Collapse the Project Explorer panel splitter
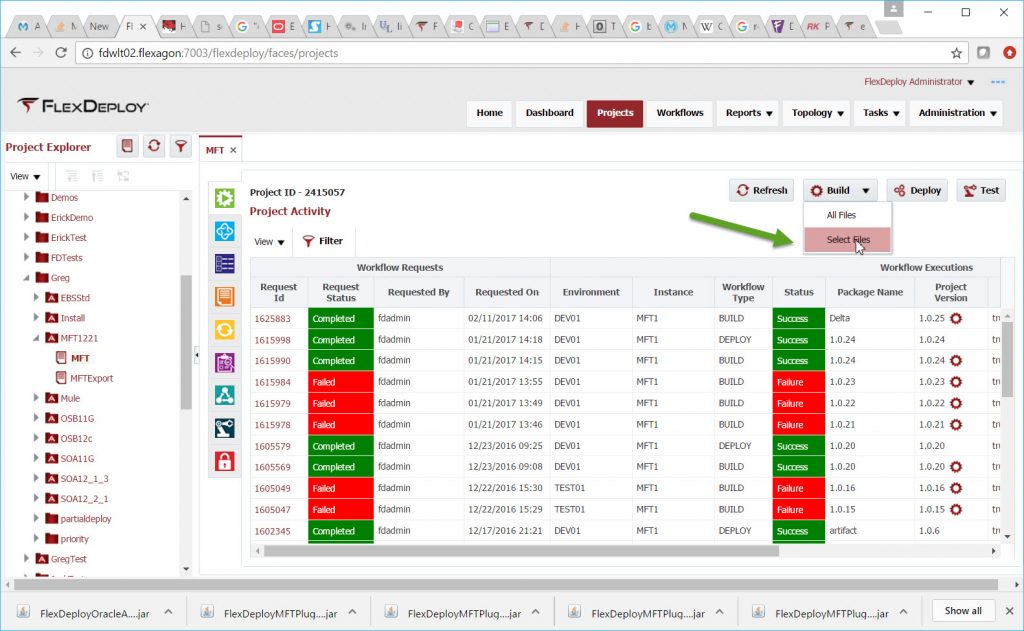The width and height of the screenshot is (1024, 631). pyautogui.click(x=196, y=355)
